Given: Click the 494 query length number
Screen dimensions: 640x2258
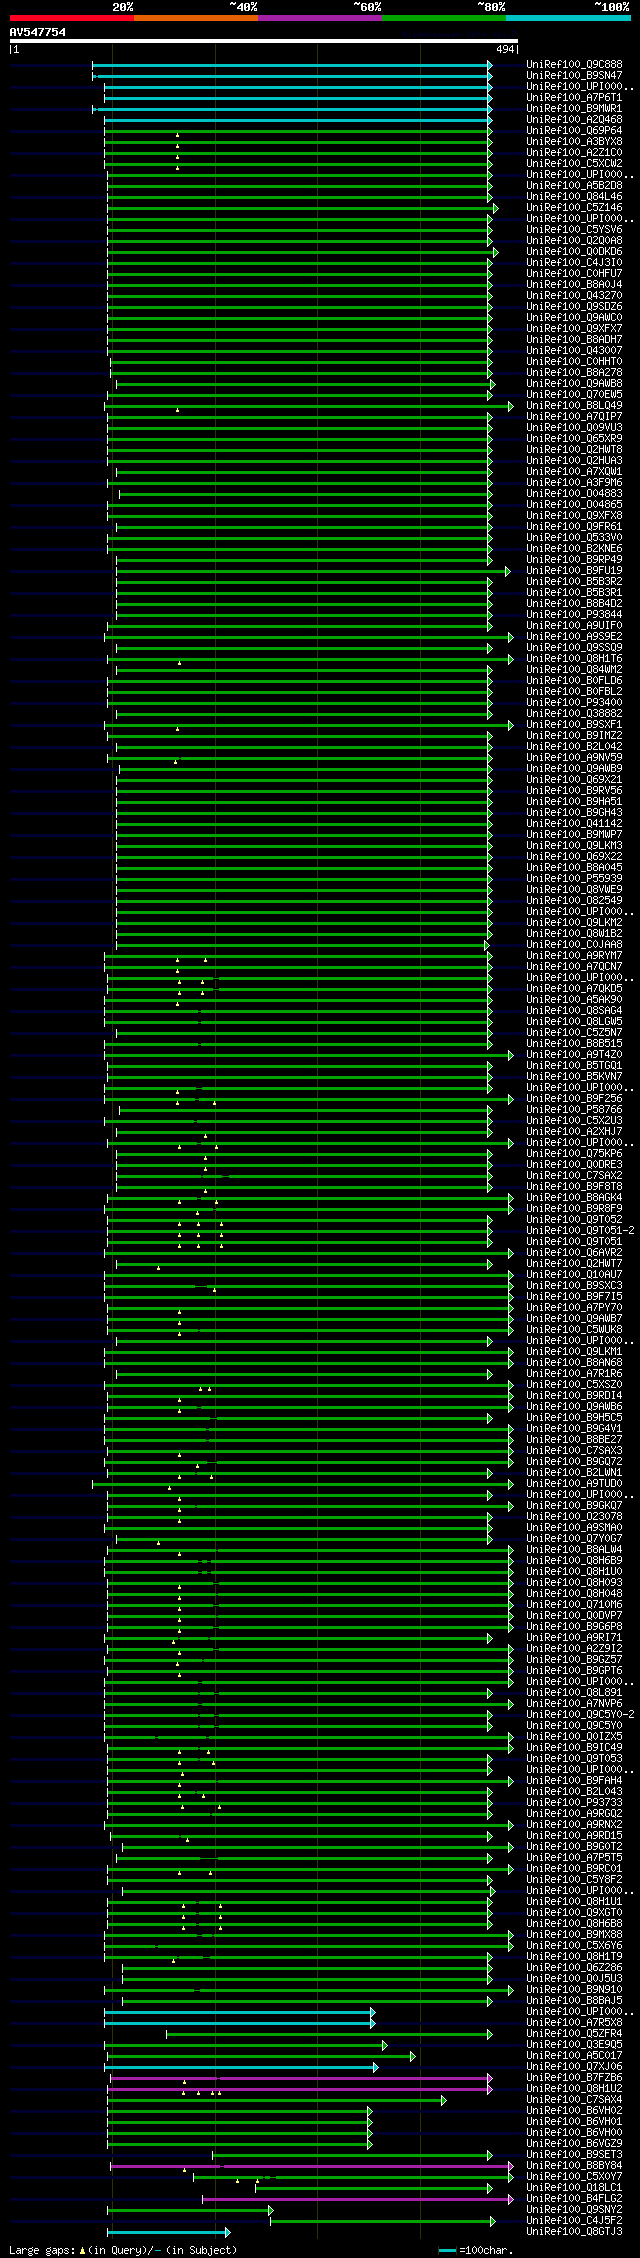Looking at the screenshot, I should click(505, 49).
